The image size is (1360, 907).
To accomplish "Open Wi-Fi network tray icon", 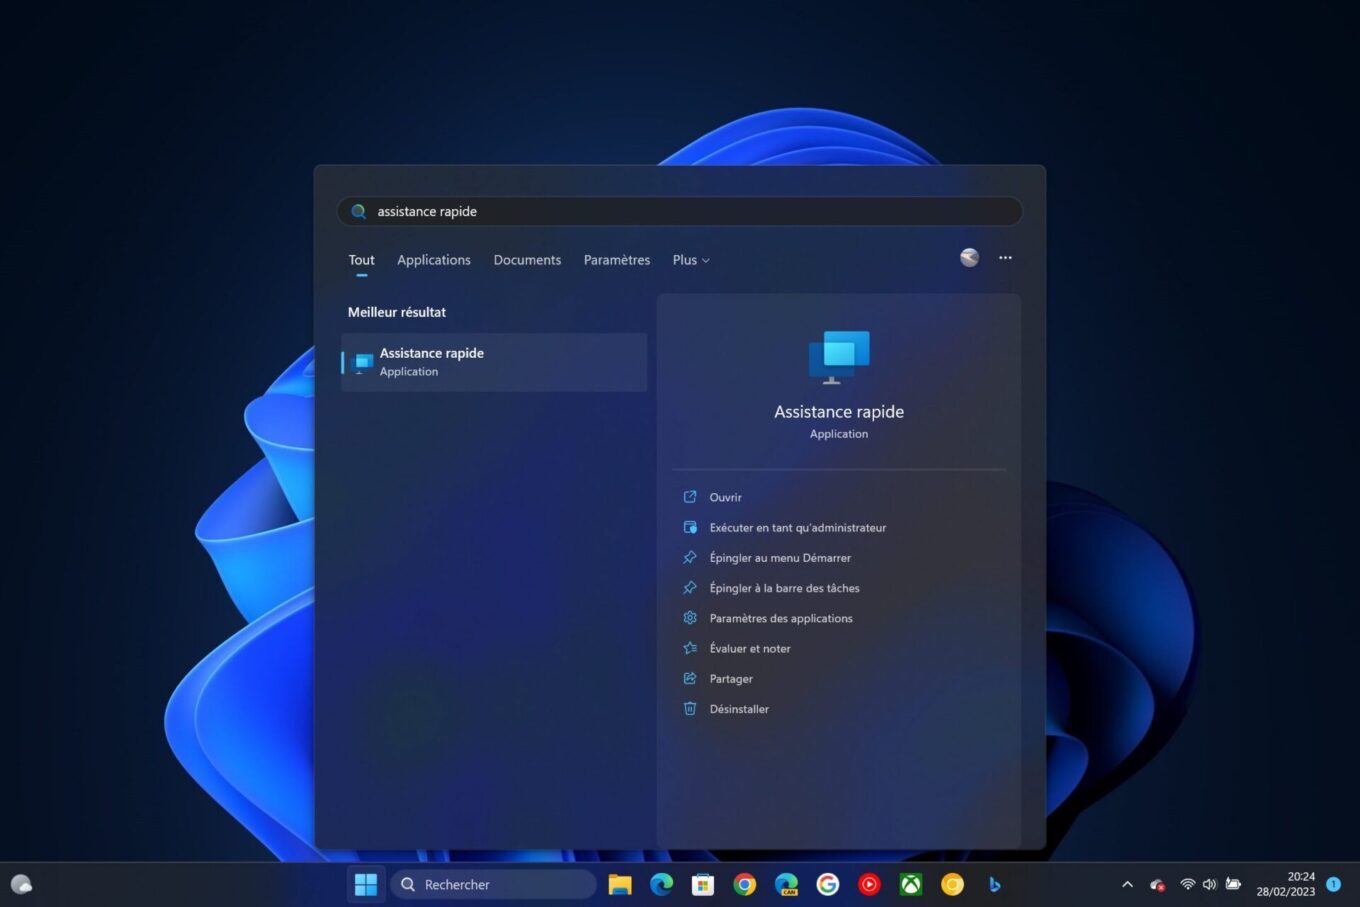I will (1187, 885).
